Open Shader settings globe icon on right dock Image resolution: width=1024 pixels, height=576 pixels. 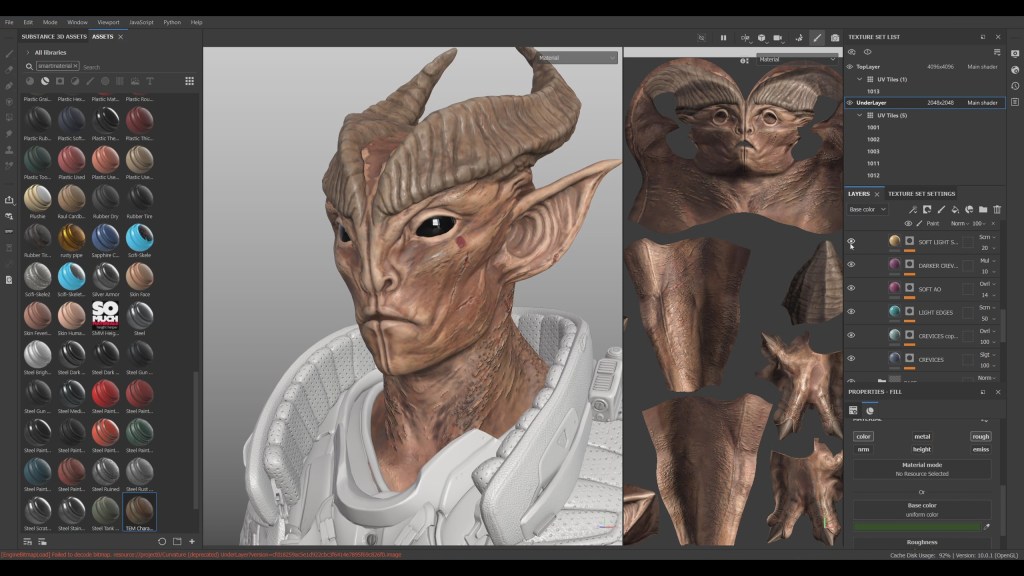coord(1015,70)
